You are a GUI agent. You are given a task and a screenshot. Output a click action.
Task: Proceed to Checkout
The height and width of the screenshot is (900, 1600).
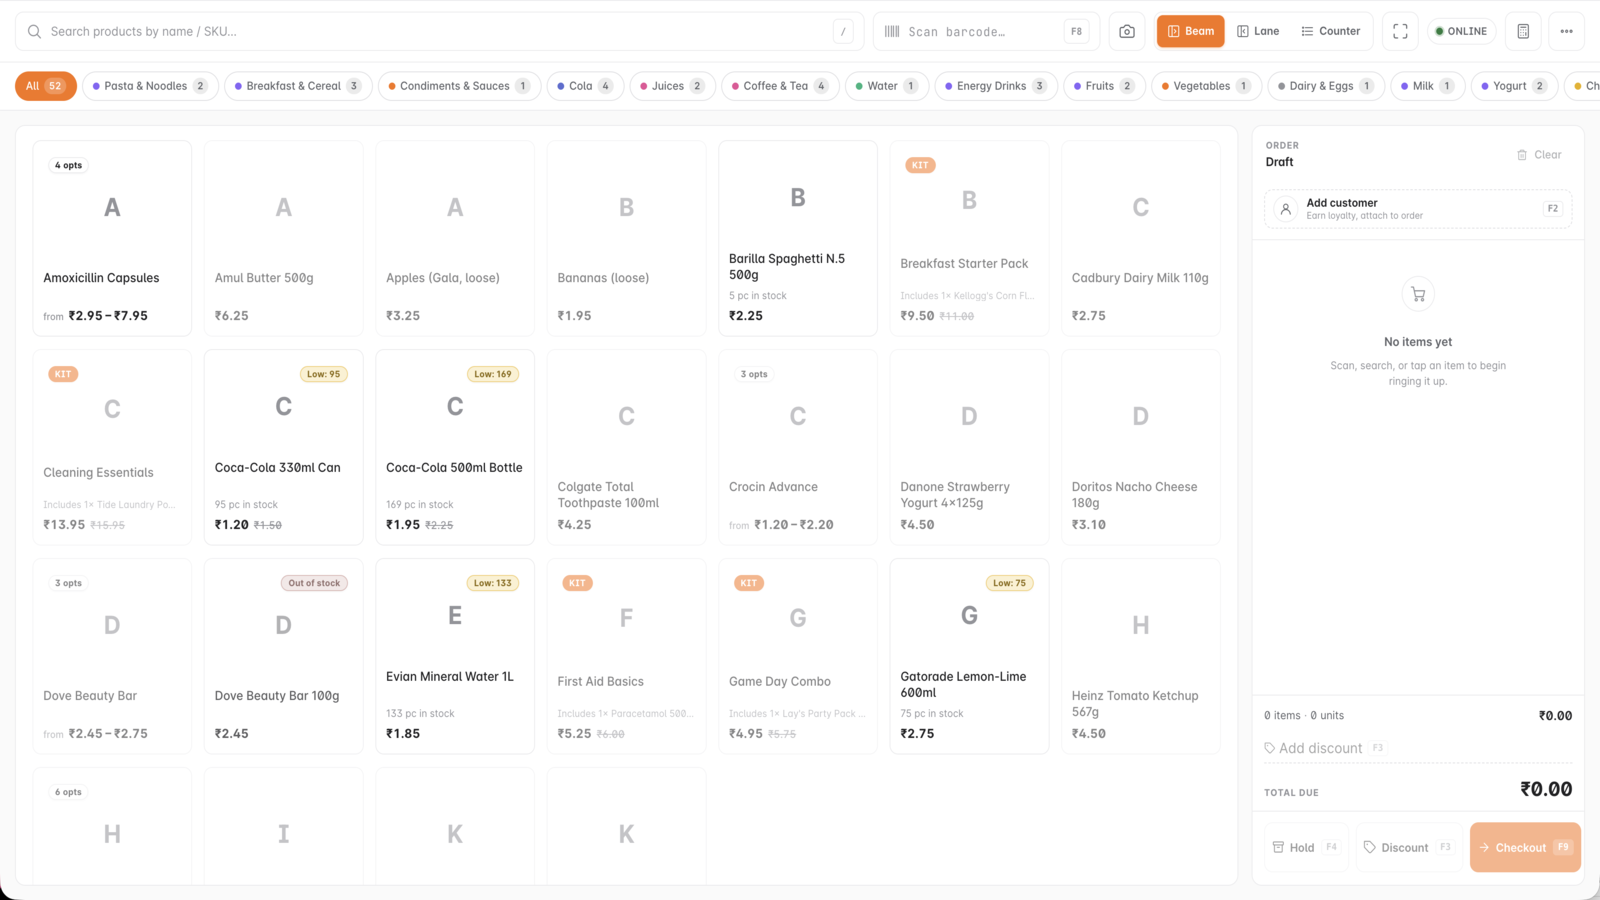[x=1525, y=847]
